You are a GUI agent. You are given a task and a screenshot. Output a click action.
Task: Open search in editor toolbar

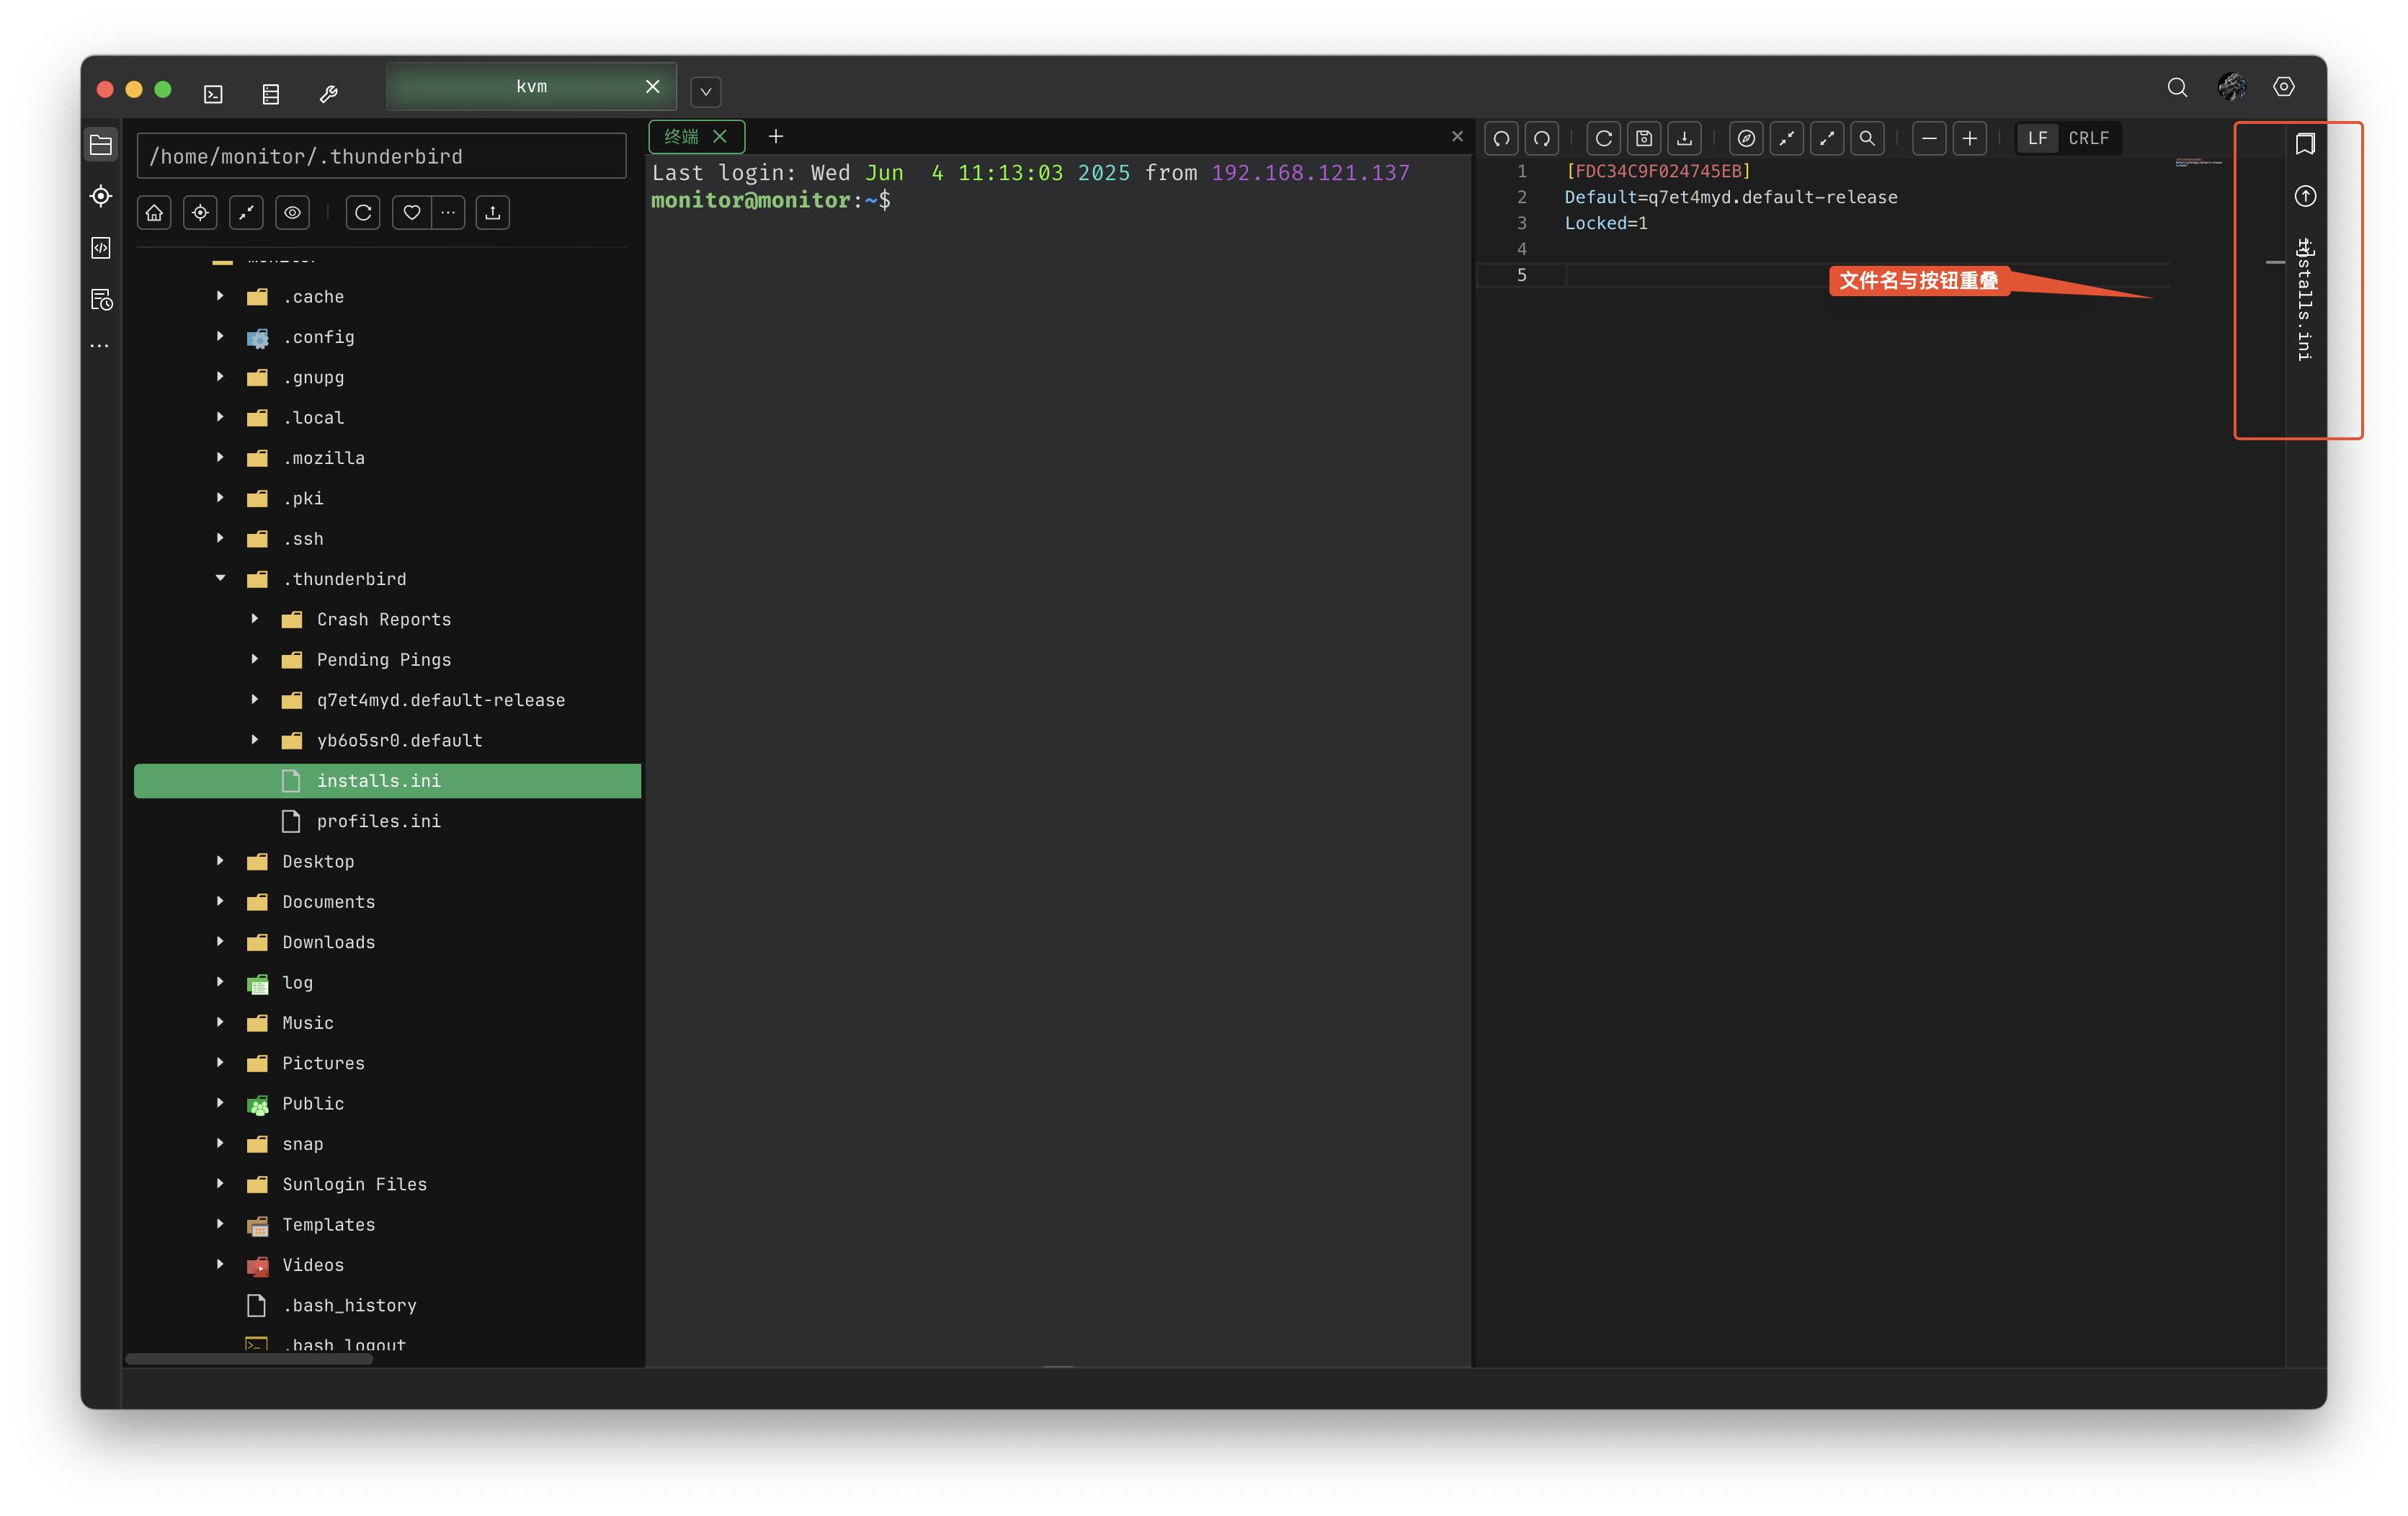pyautogui.click(x=1867, y=139)
